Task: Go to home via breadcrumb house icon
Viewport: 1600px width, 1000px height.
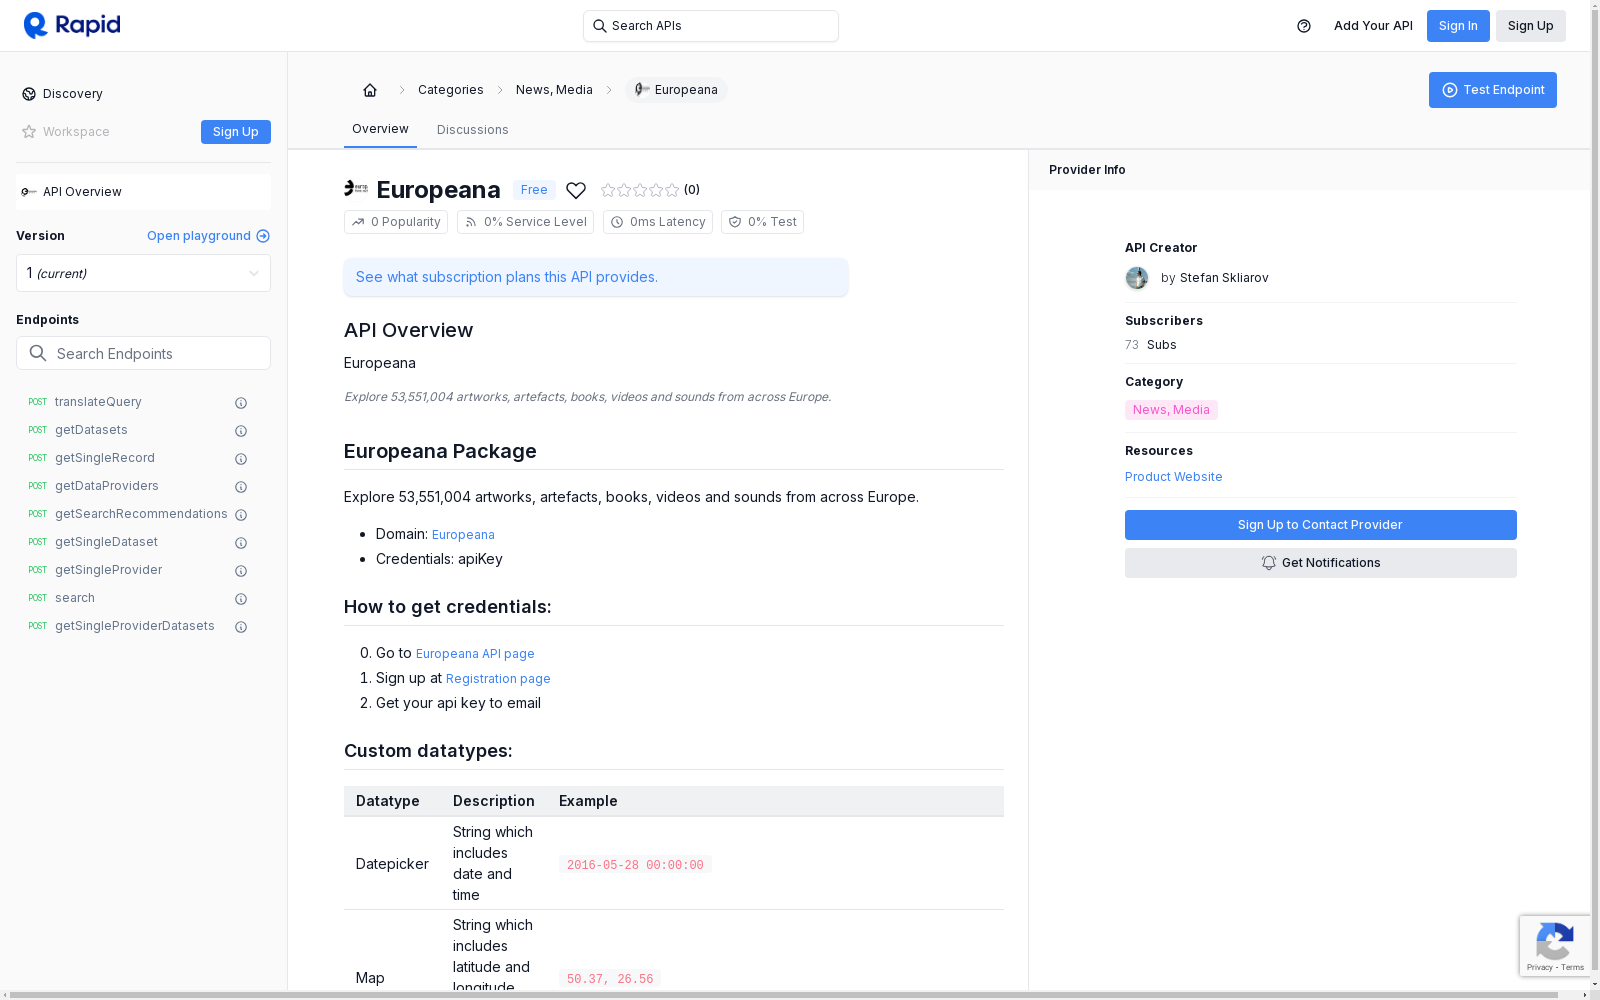Action: [x=370, y=90]
